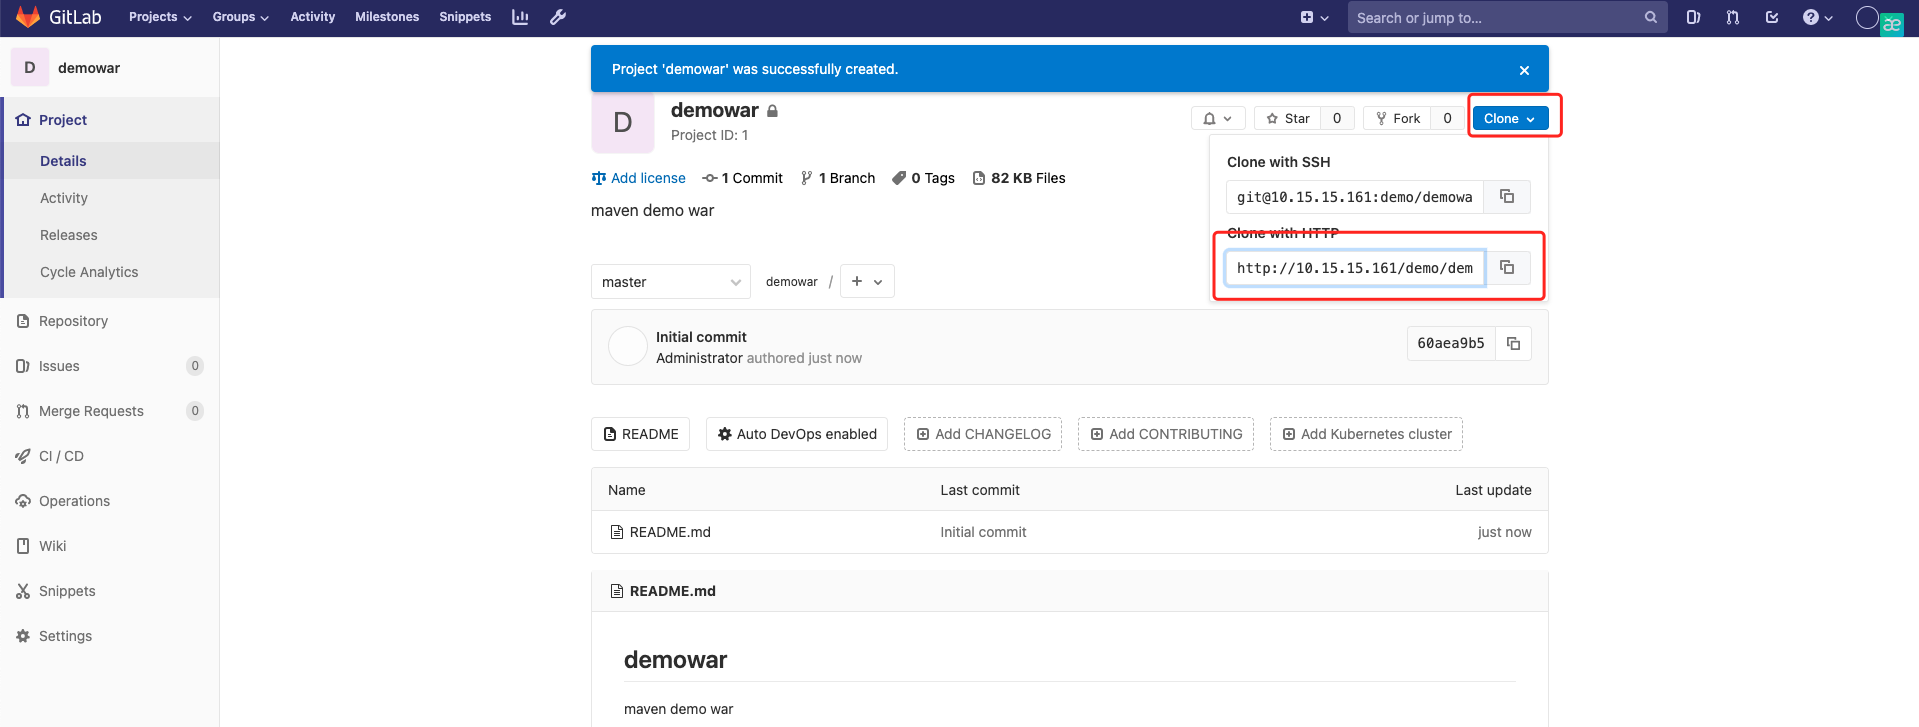
Task: Open the Projects menu in navbar
Action: (160, 17)
